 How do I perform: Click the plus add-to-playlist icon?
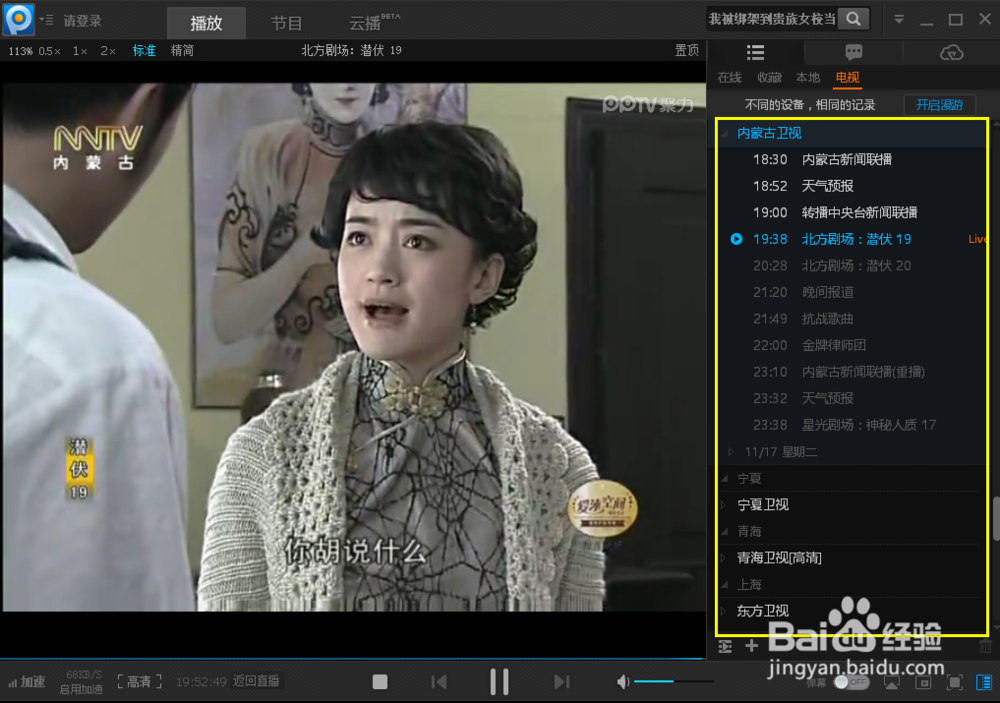point(751,646)
